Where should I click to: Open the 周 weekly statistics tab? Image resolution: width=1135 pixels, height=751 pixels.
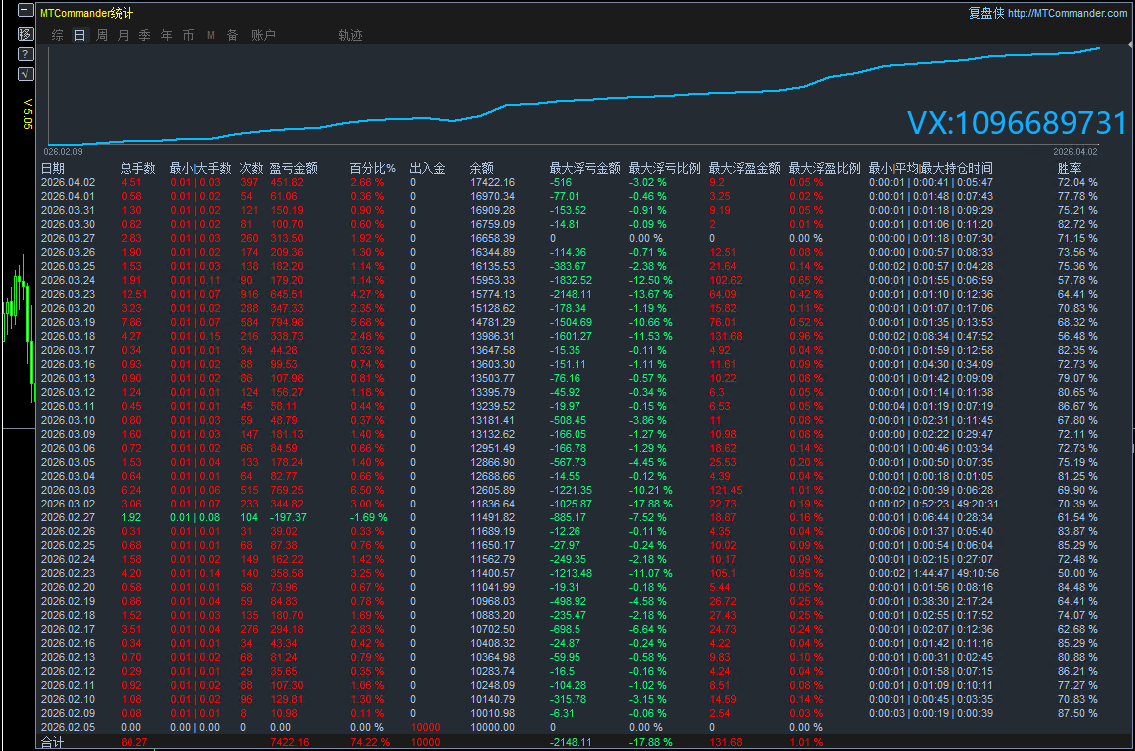[x=102, y=35]
